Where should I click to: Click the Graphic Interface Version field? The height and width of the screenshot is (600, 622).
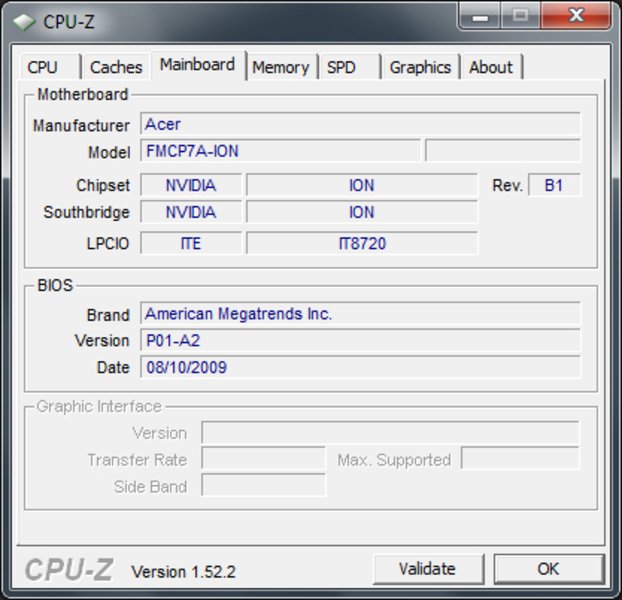coord(390,433)
